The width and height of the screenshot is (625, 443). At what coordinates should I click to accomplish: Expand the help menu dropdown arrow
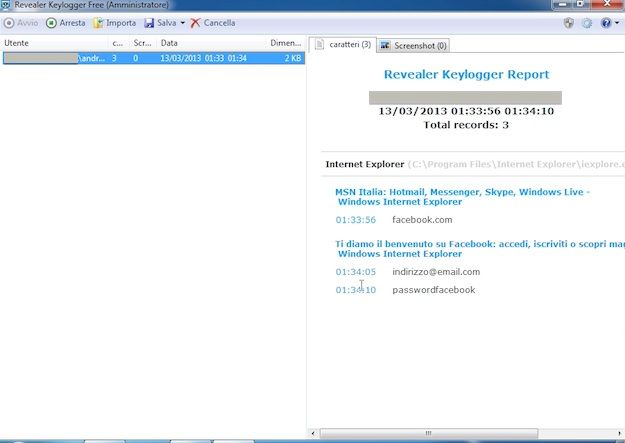point(617,23)
